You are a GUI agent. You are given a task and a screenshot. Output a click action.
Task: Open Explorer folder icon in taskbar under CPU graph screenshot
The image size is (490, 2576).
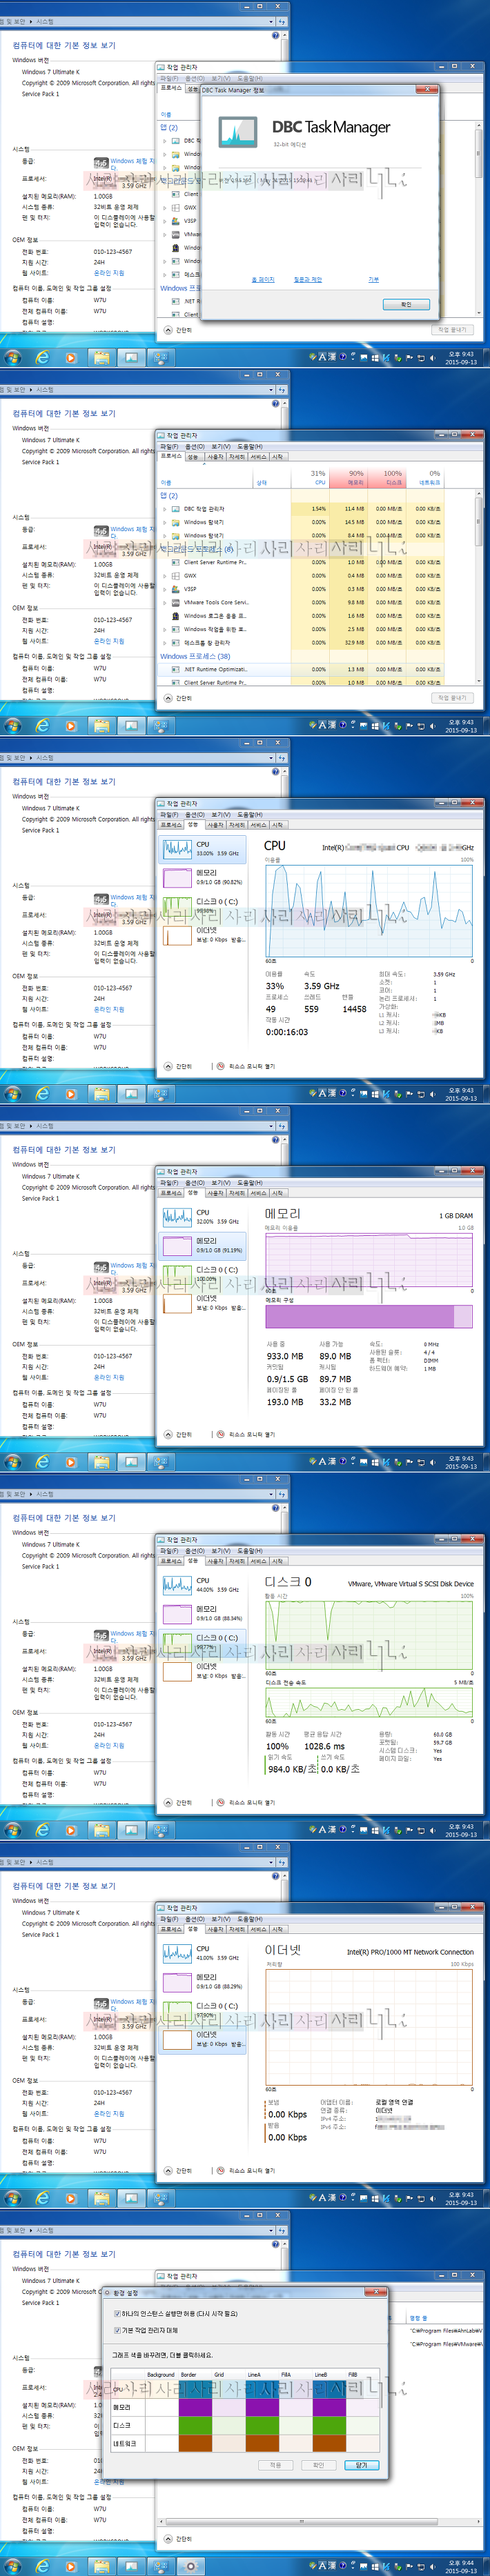101,1093
